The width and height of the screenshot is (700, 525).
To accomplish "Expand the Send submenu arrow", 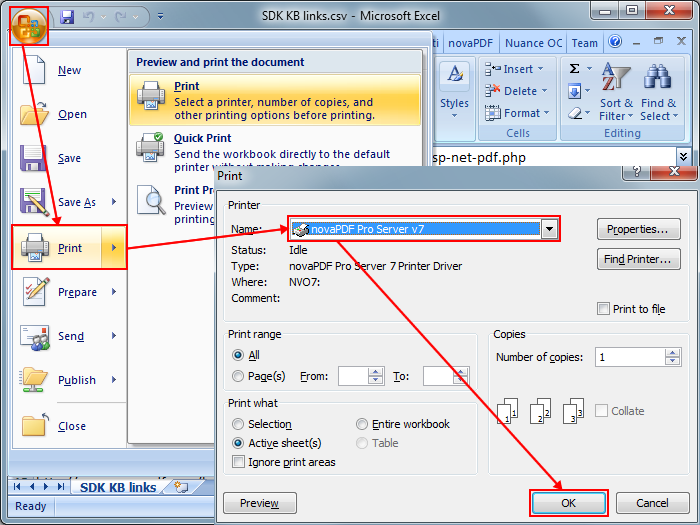I will pyautogui.click(x=114, y=336).
